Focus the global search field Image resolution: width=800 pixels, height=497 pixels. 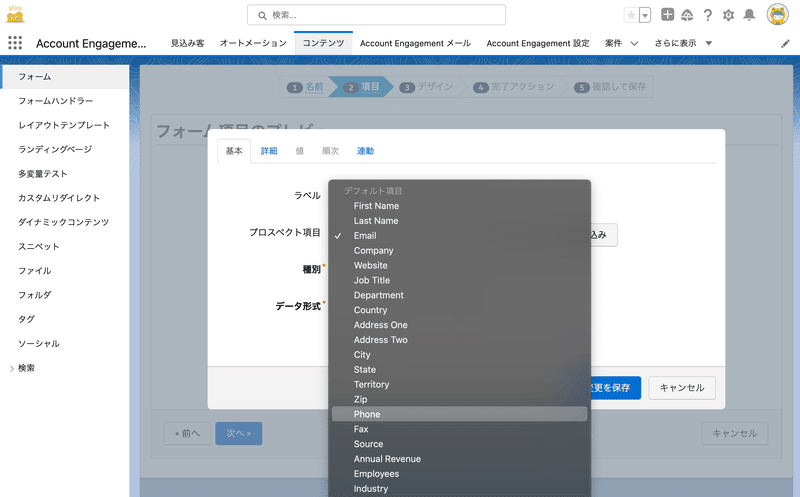pyautogui.click(x=377, y=15)
